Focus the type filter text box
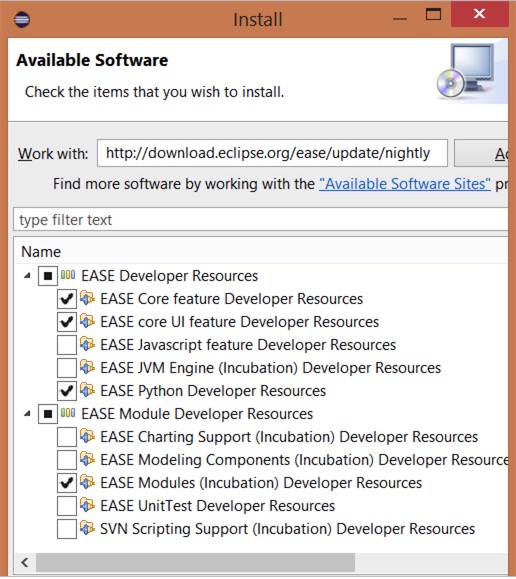Screen dimensions: 516x579 [261, 220]
